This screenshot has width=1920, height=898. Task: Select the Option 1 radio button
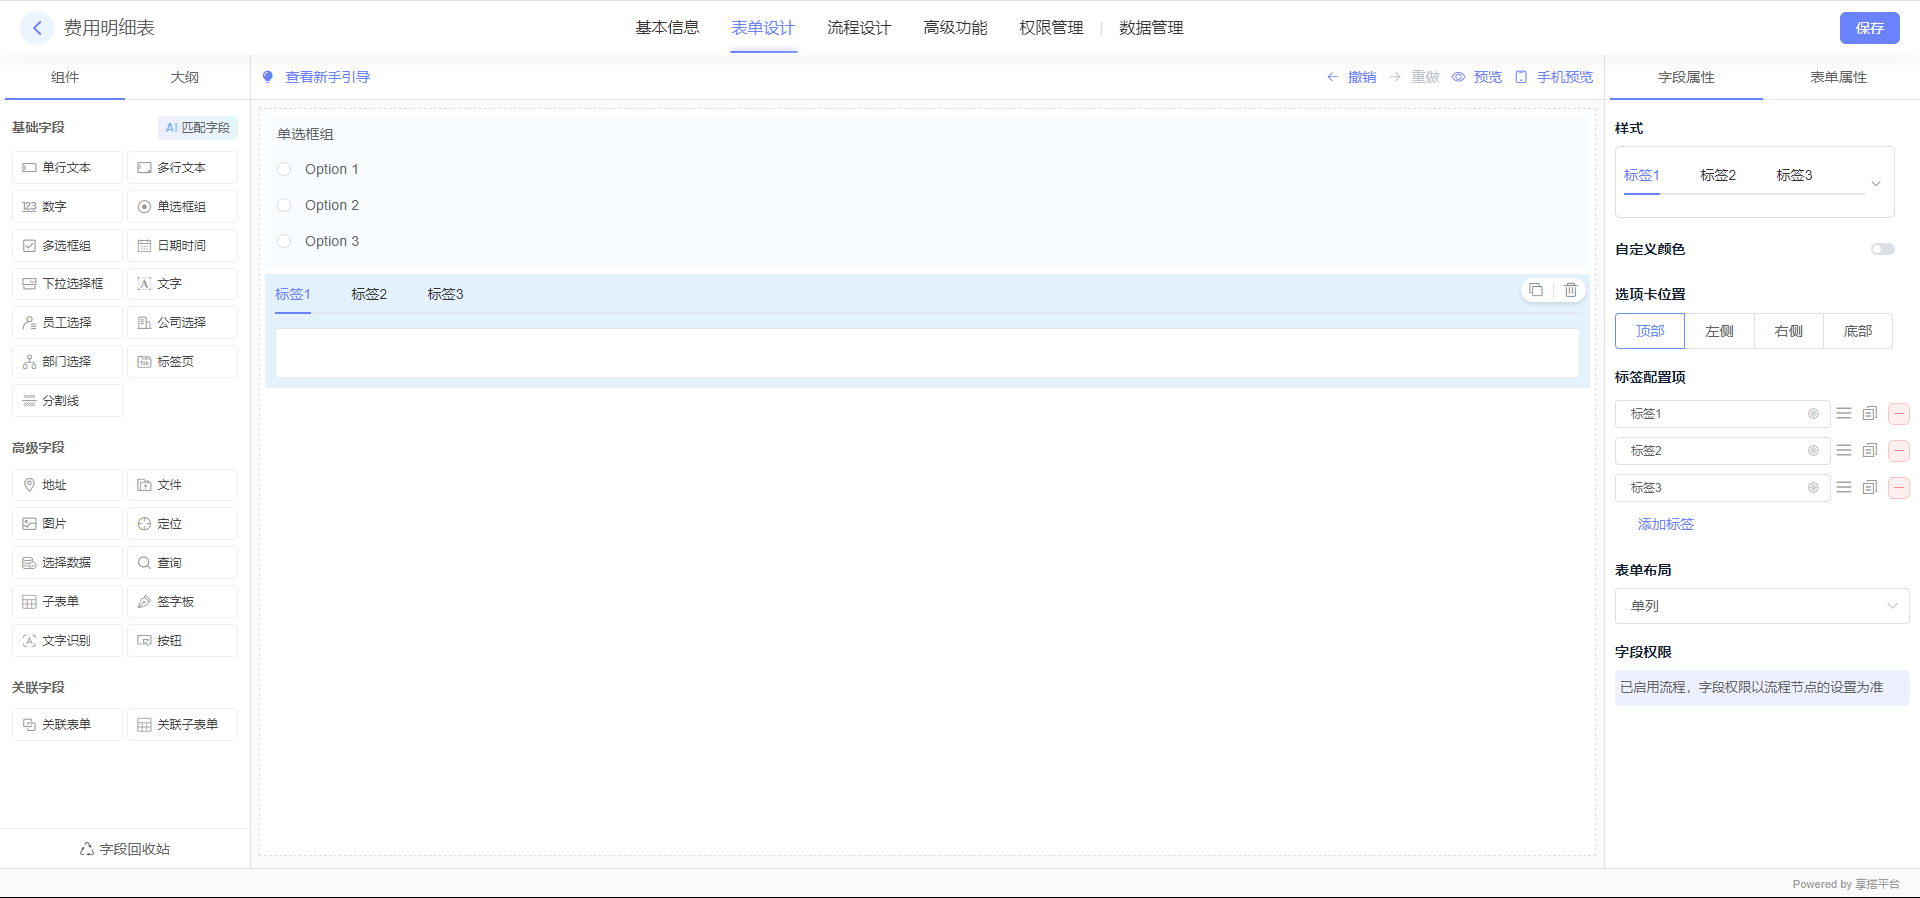[x=284, y=169]
